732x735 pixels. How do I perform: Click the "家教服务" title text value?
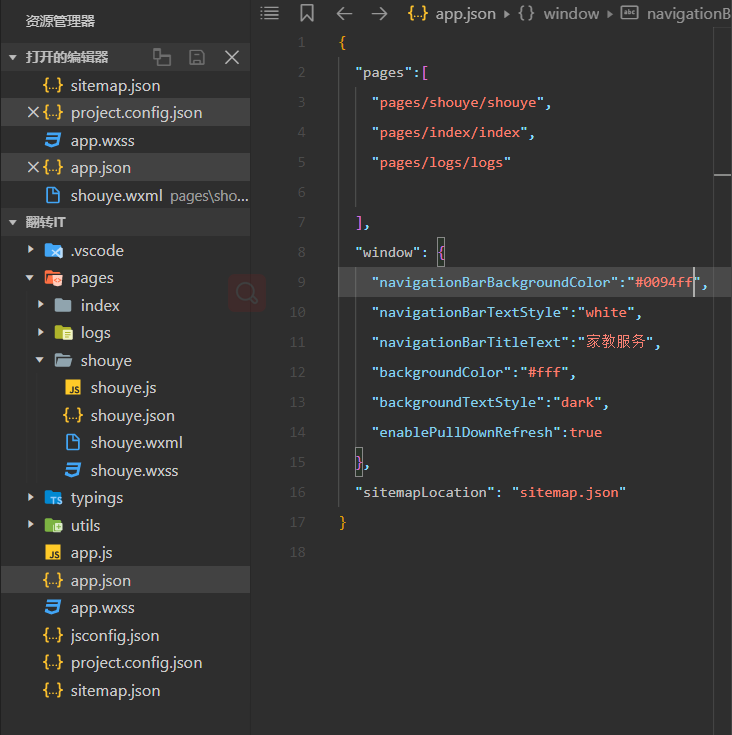point(616,342)
